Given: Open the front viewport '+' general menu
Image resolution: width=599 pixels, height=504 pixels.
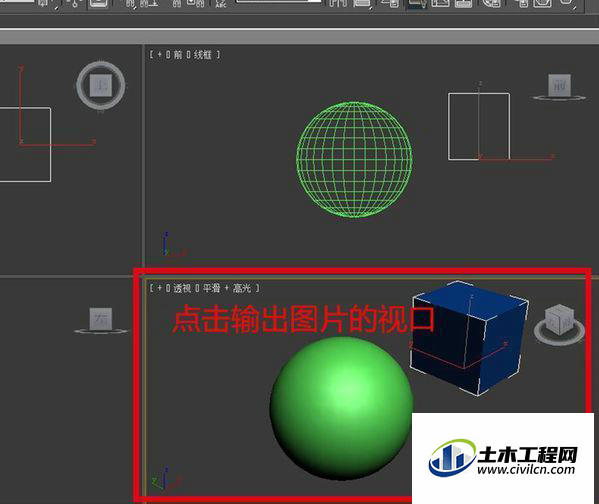Looking at the screenshot, I should [x=160, y=55].
